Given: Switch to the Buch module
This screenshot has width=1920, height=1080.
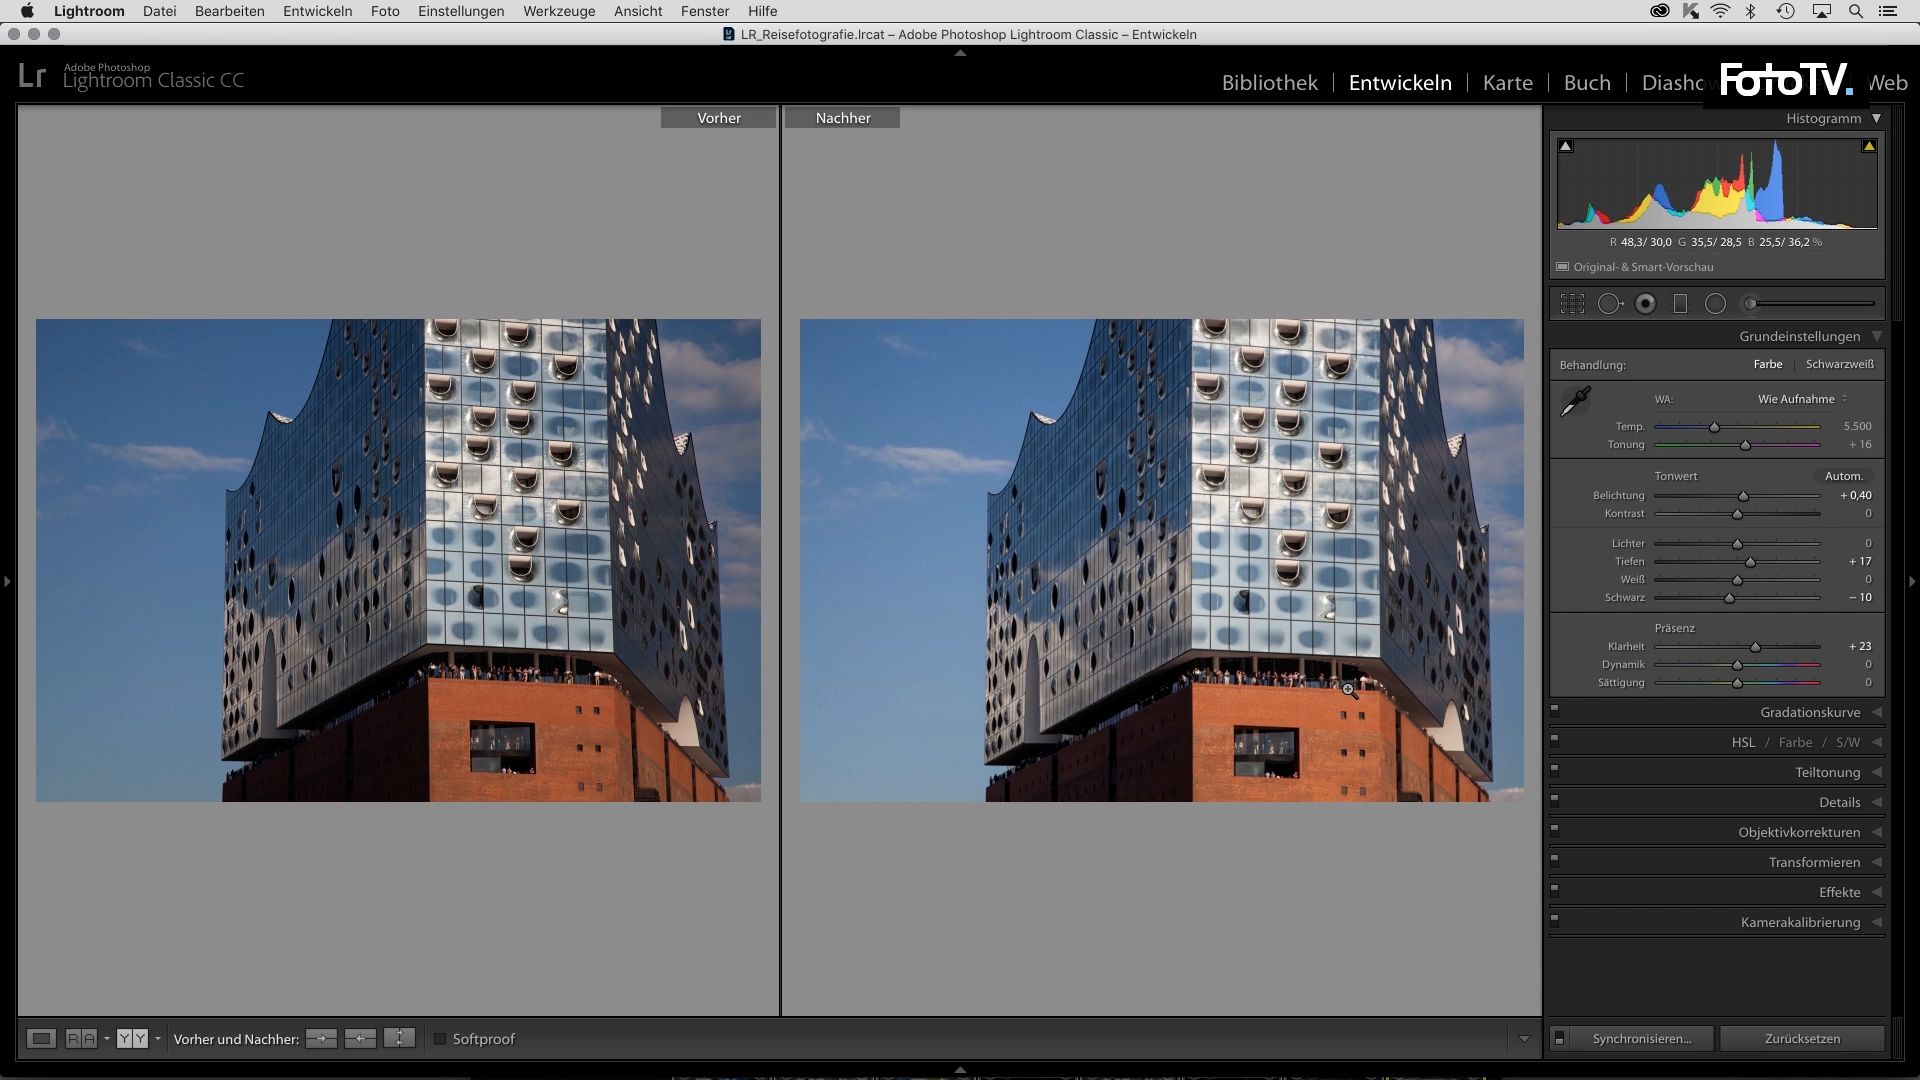Looking at the screenshot, I should click(1587, 83).
